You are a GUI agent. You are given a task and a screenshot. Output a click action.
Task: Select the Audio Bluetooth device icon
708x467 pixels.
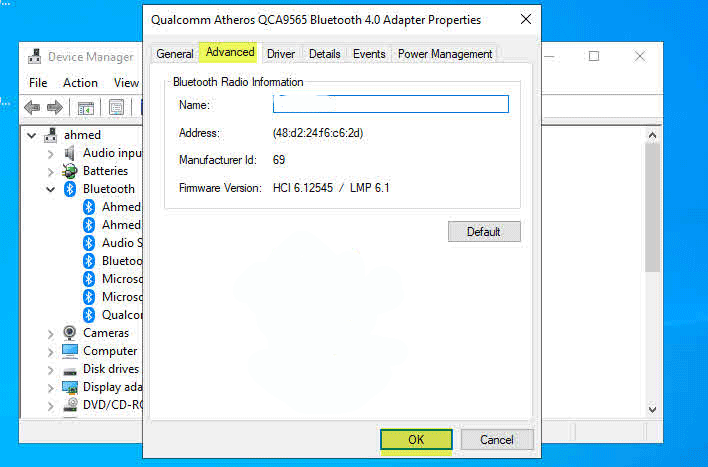coord(90,243)
